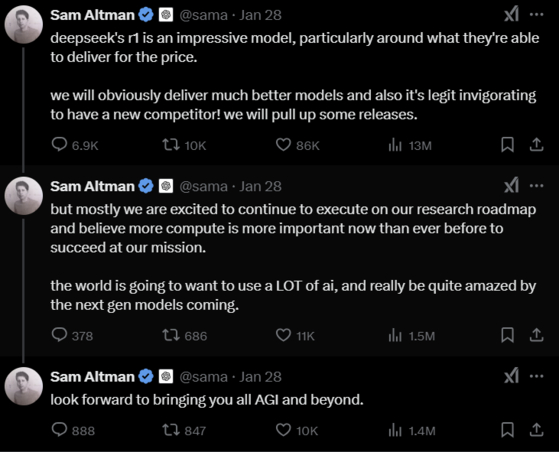559x452 pixels.
Task: Share the first tweet via upload icon
Action: 536,145
